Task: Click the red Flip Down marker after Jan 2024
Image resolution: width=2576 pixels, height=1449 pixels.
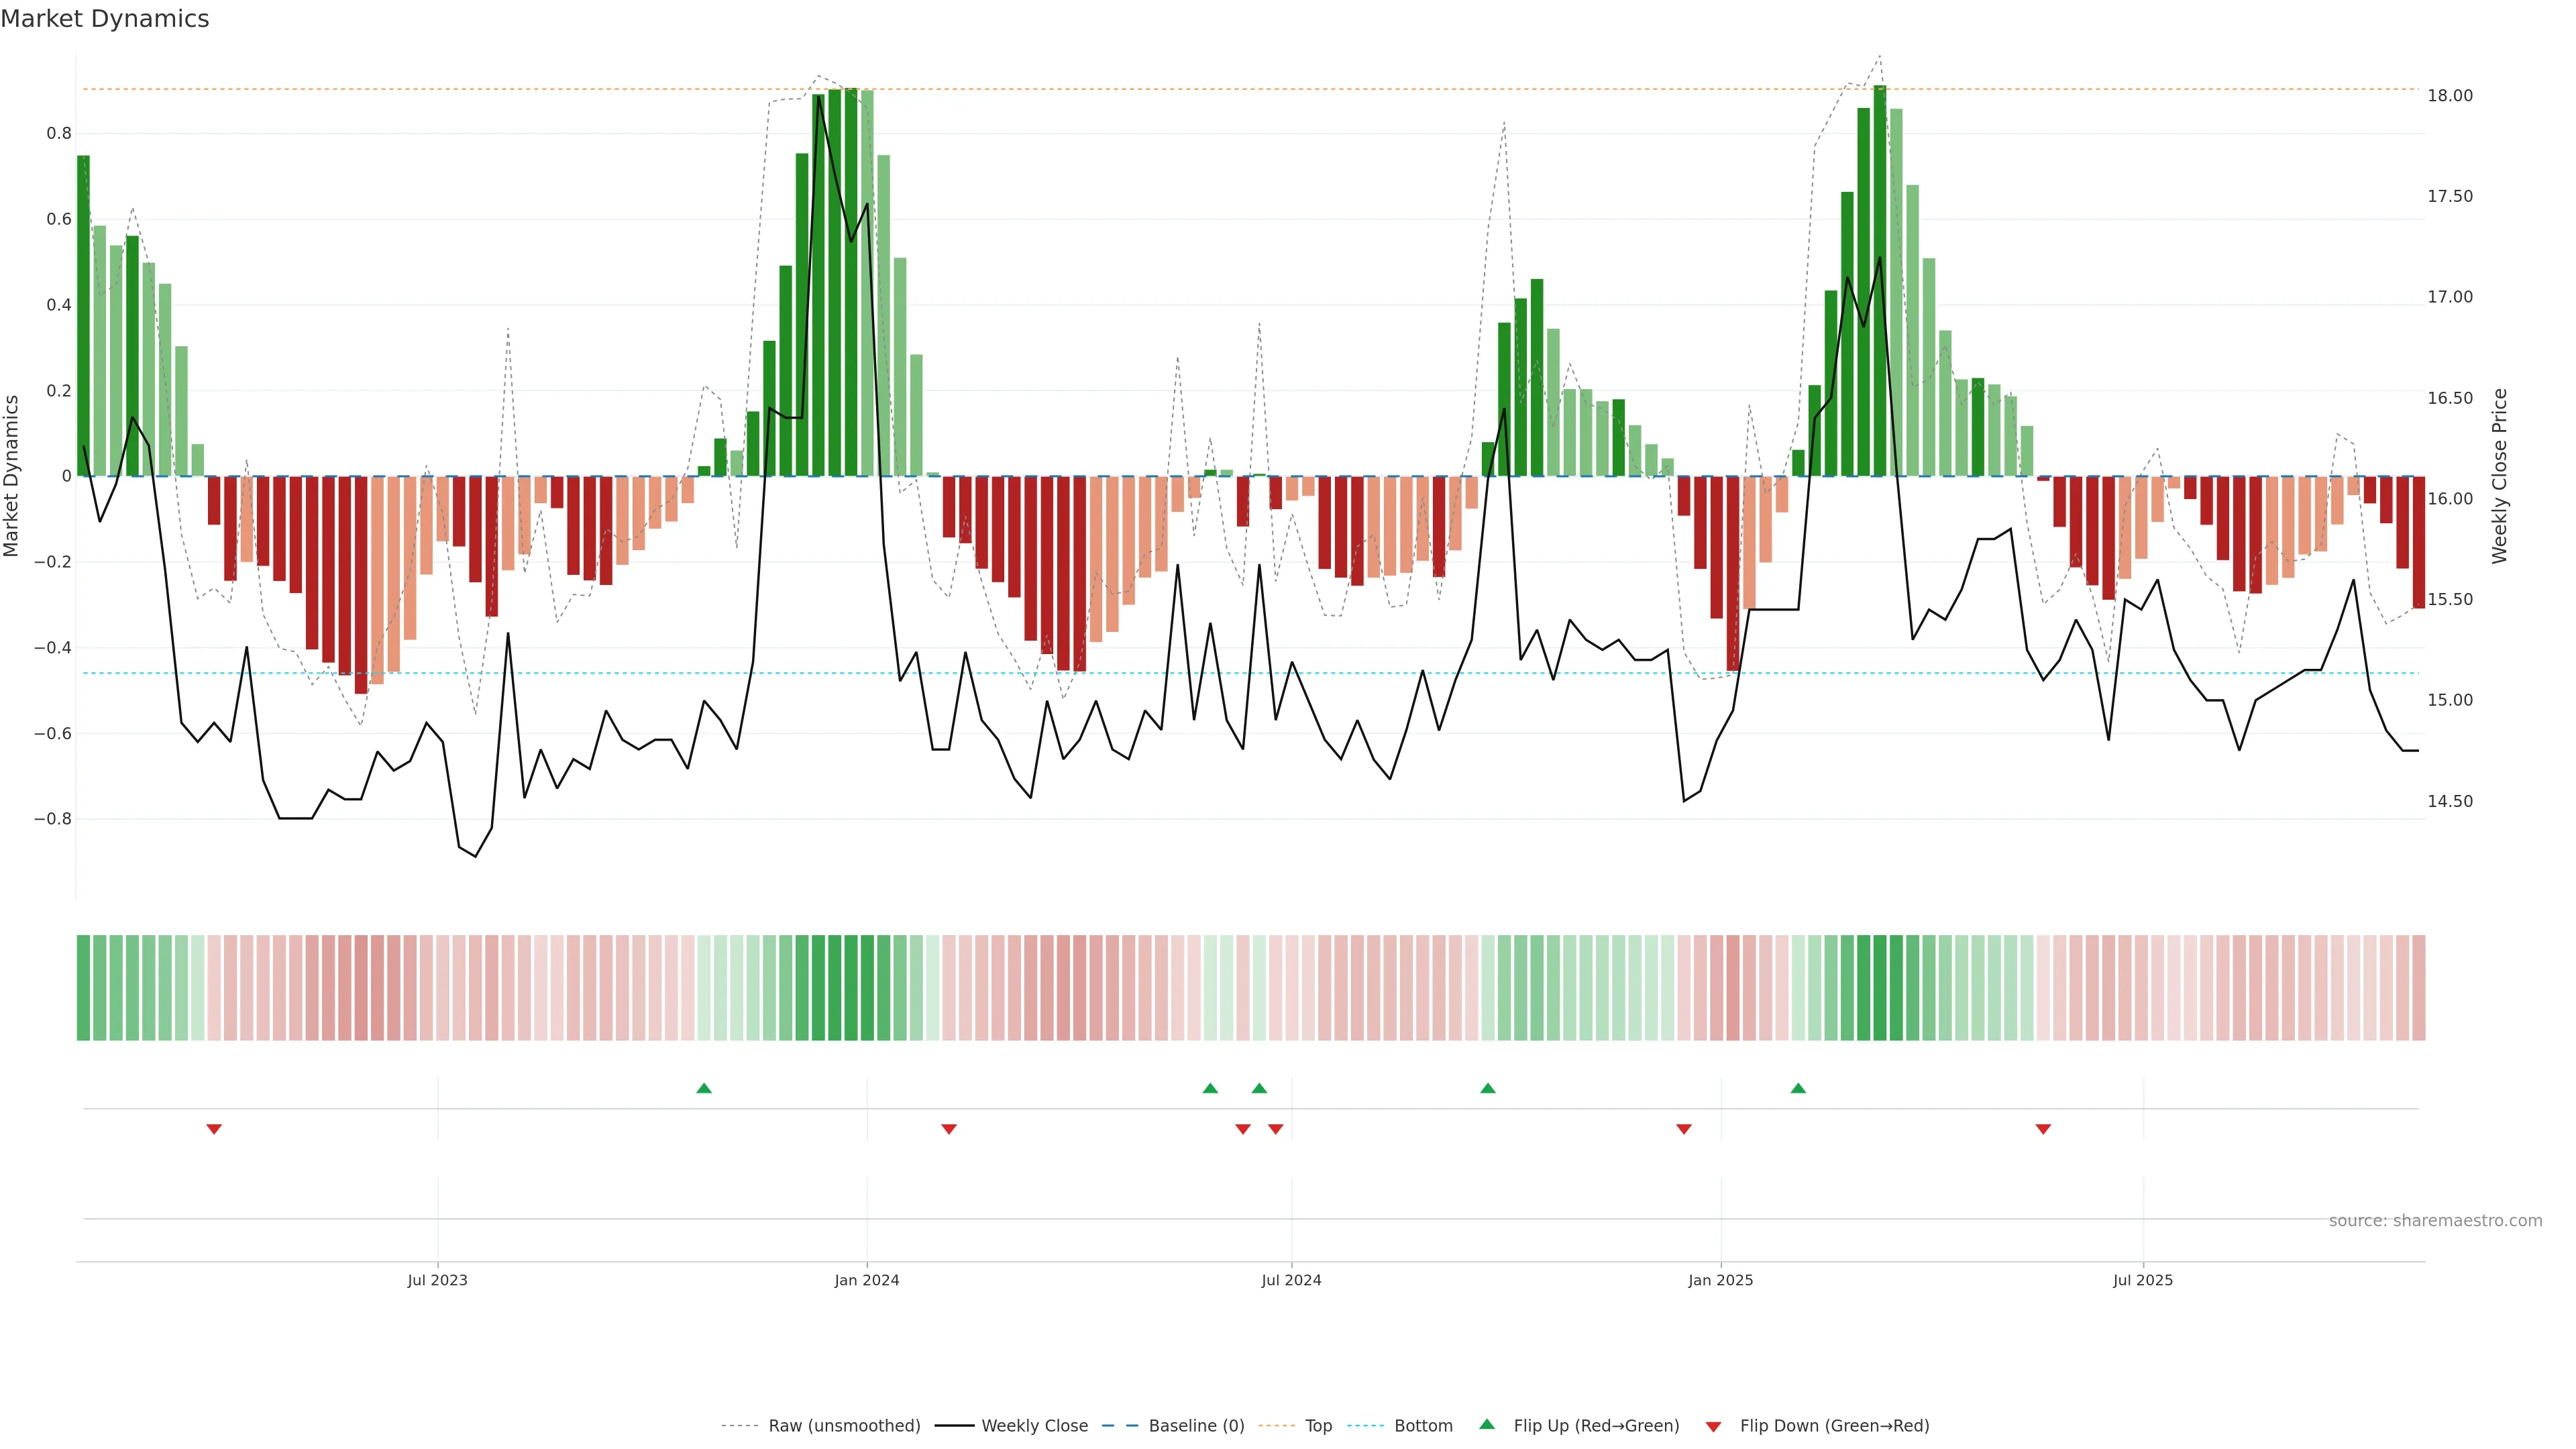Action: [949, 1129]
